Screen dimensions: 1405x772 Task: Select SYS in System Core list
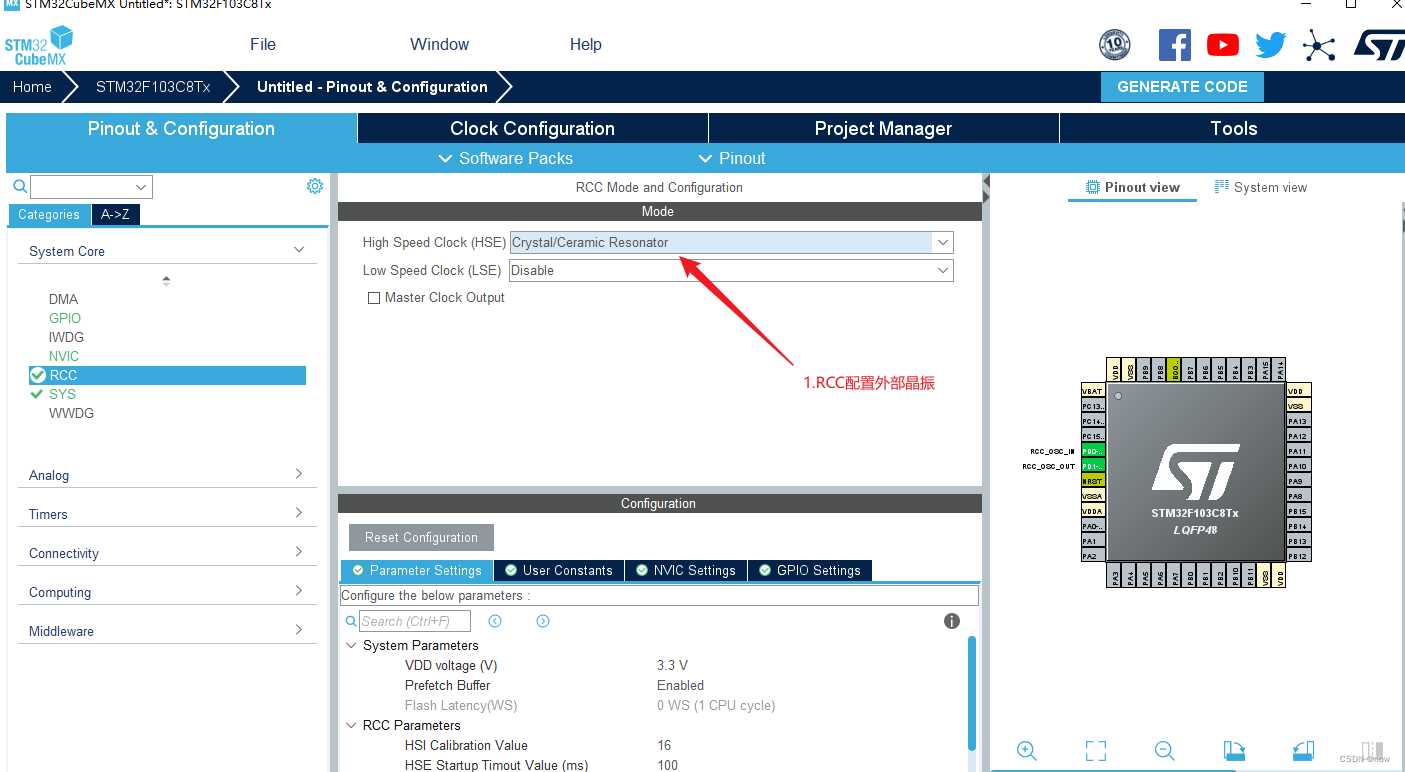(x=63, y=394)
